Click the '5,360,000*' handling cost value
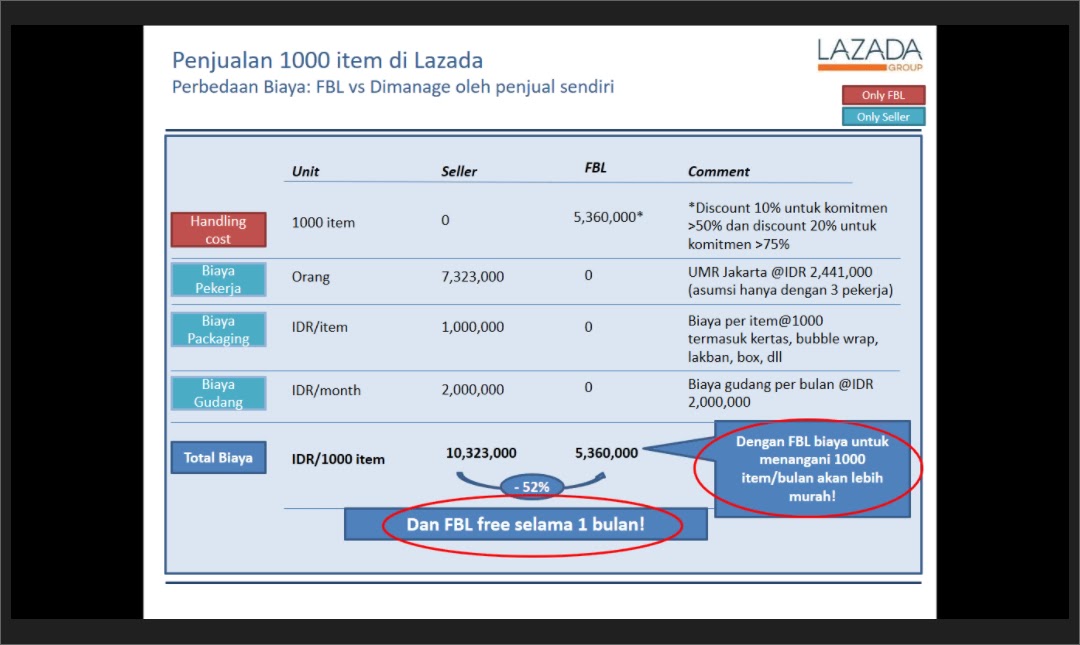This screenshot has width=1080, height=645. (608, 217)
